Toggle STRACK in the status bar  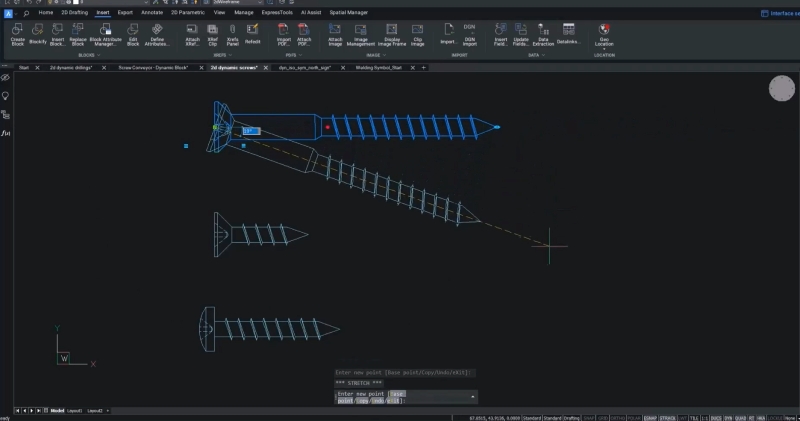(x=667, y=418)
